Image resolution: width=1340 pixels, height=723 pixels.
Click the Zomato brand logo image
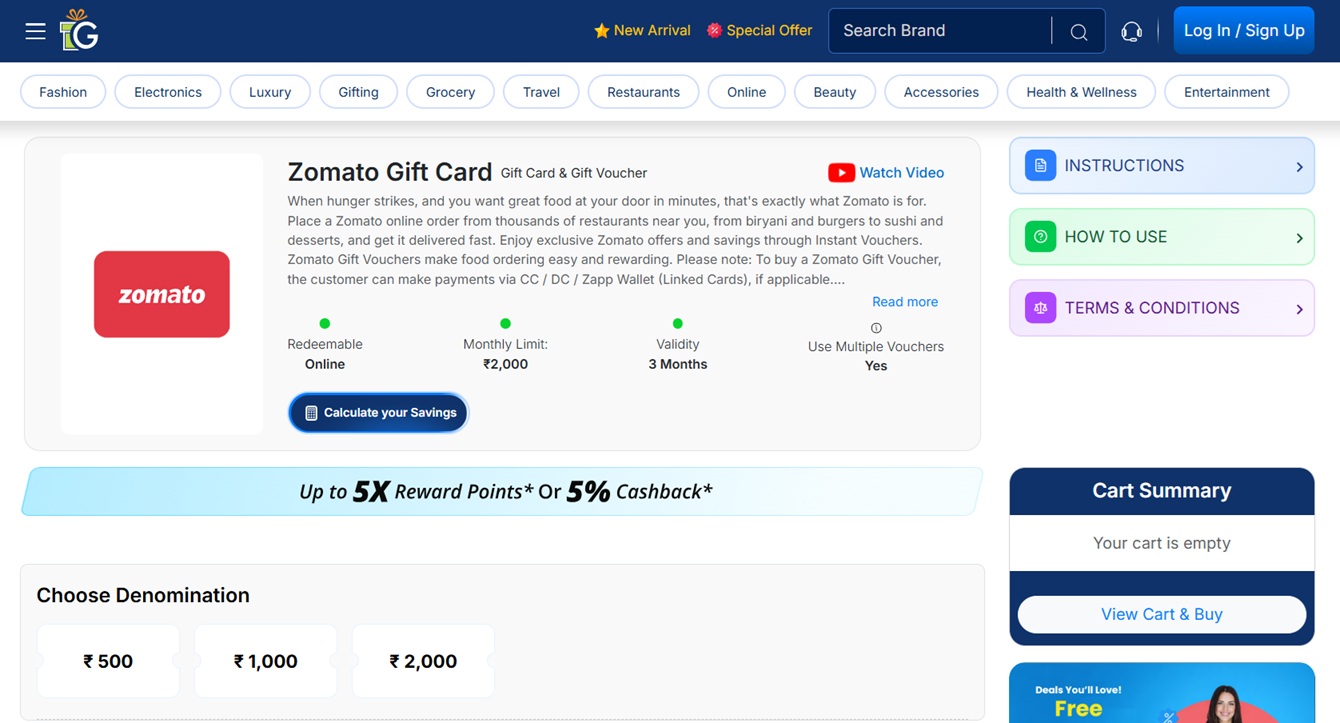[162, 294]
